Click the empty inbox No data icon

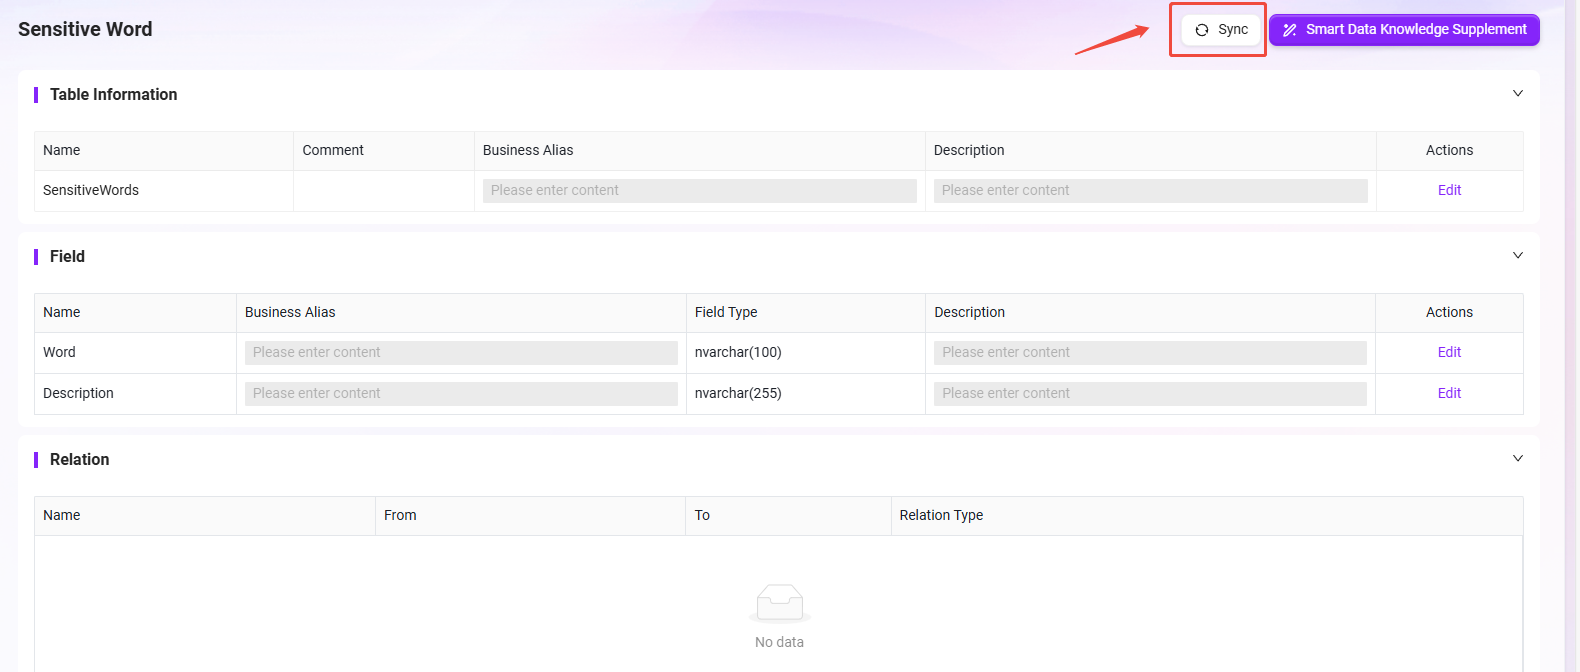[x=779, y=603]
